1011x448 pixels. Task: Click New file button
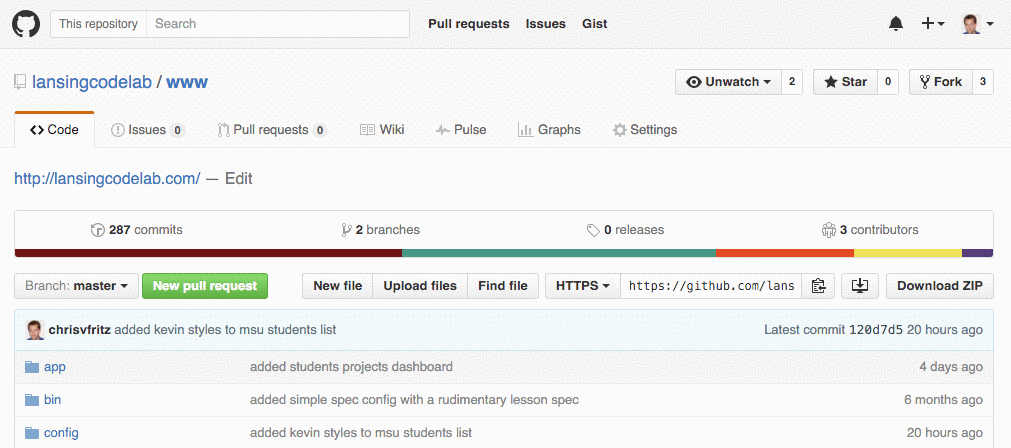[x=338, y=286]
